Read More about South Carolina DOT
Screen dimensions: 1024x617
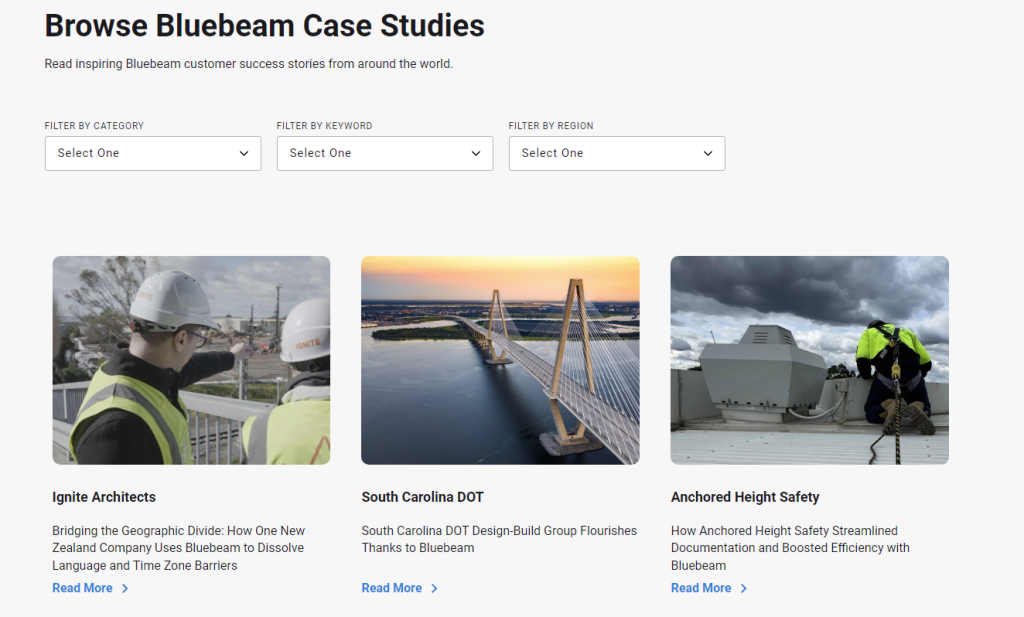point(392,588)
